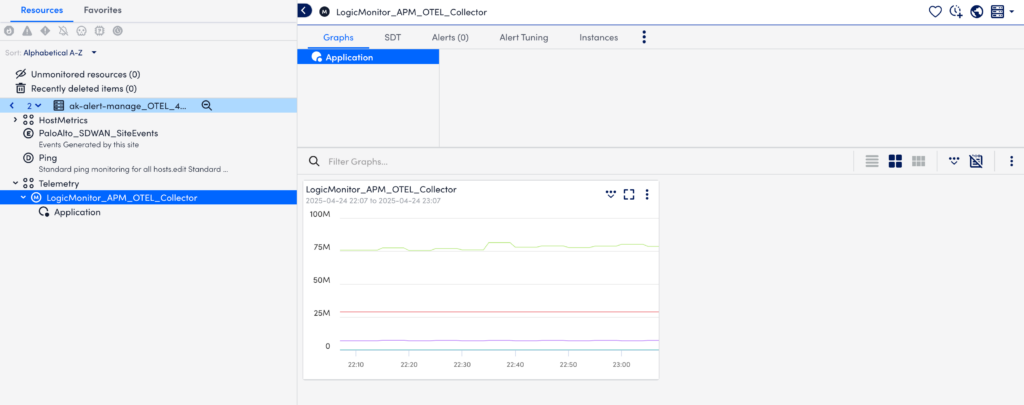The image size is (1024, 405).
Task: Click the M icon in selected tree row
Action: [x=37, y=197]
